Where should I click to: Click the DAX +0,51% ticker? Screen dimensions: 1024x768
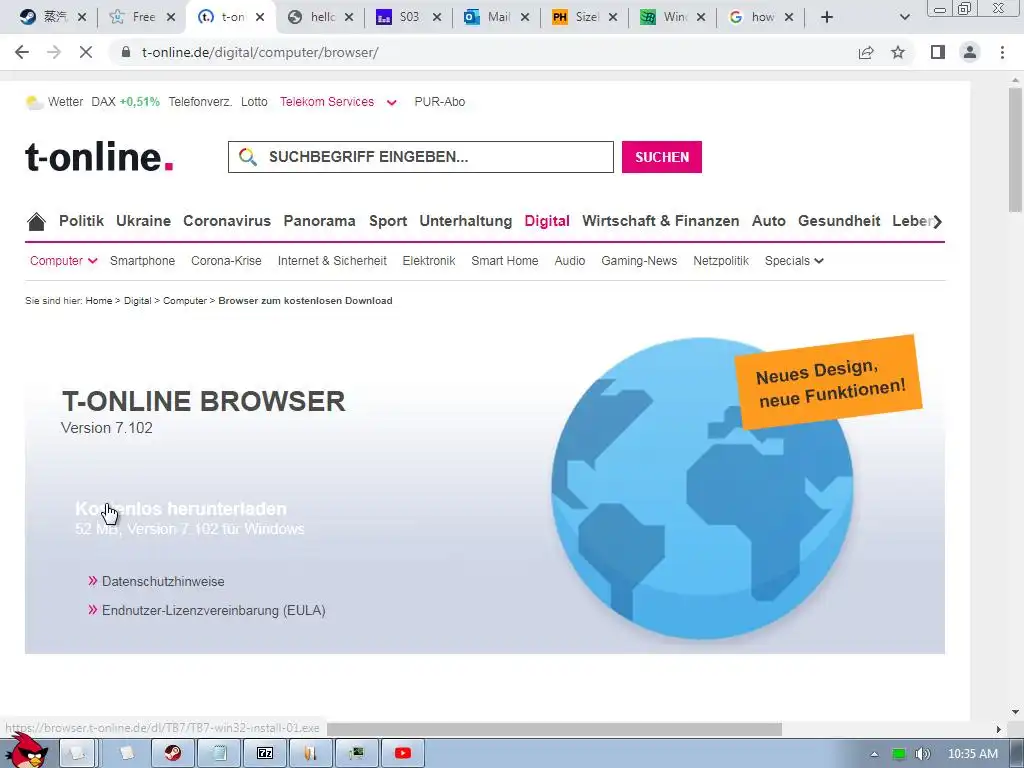coord(125,102)
